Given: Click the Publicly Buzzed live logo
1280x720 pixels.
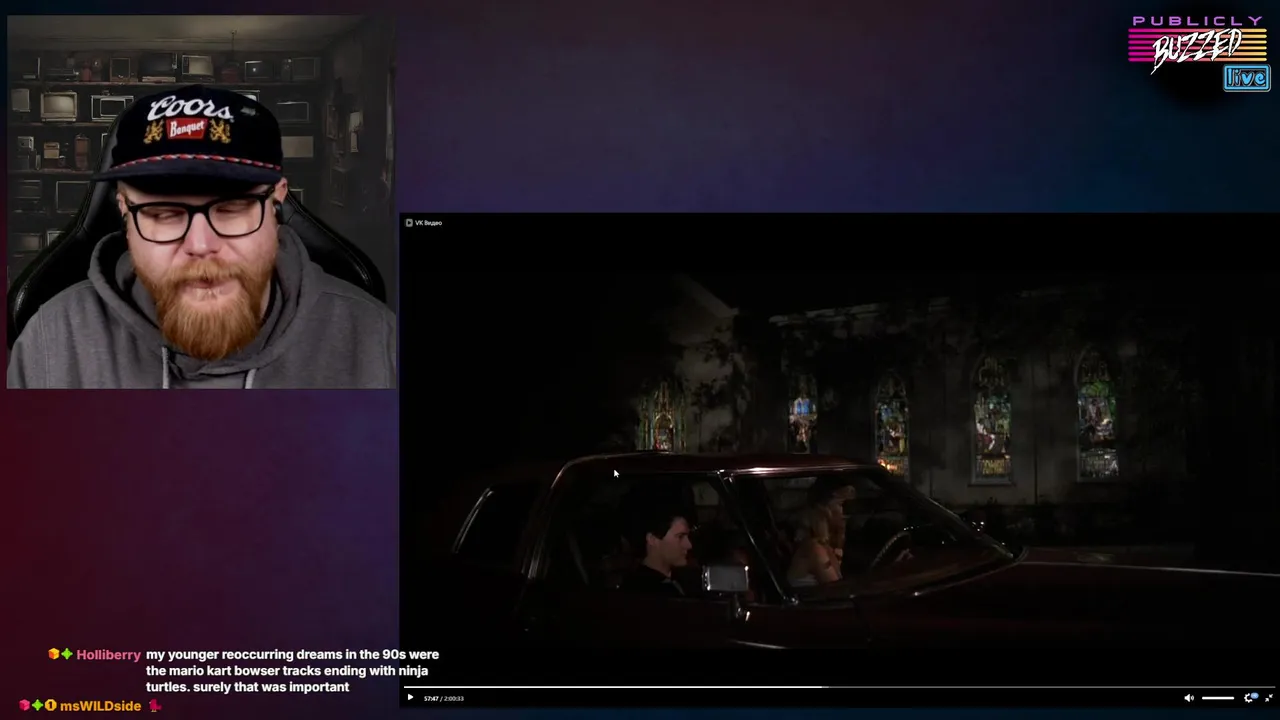Looking at the screenshot, I should [x=1198, y=53].
